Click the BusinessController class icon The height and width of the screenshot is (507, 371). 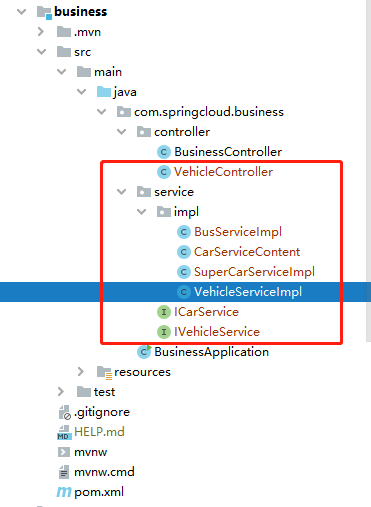tap(164, 152)
